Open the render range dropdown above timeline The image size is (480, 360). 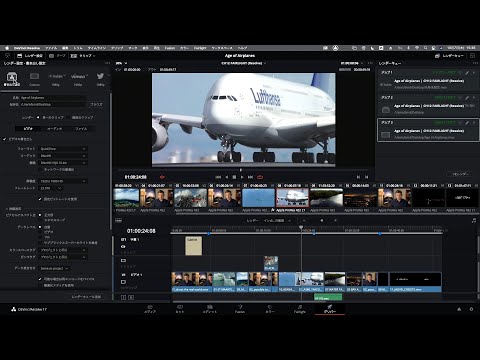tap(277, 220)
